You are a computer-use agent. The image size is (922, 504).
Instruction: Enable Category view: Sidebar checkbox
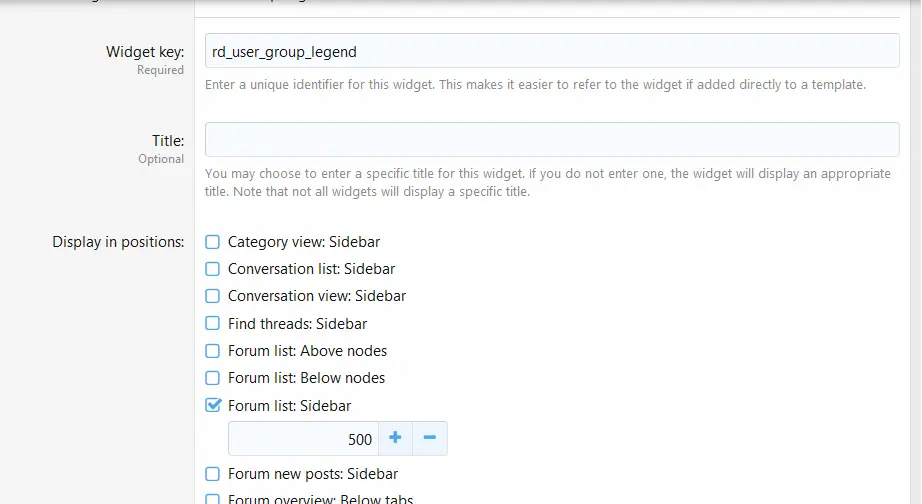click(x=212, y=242)
